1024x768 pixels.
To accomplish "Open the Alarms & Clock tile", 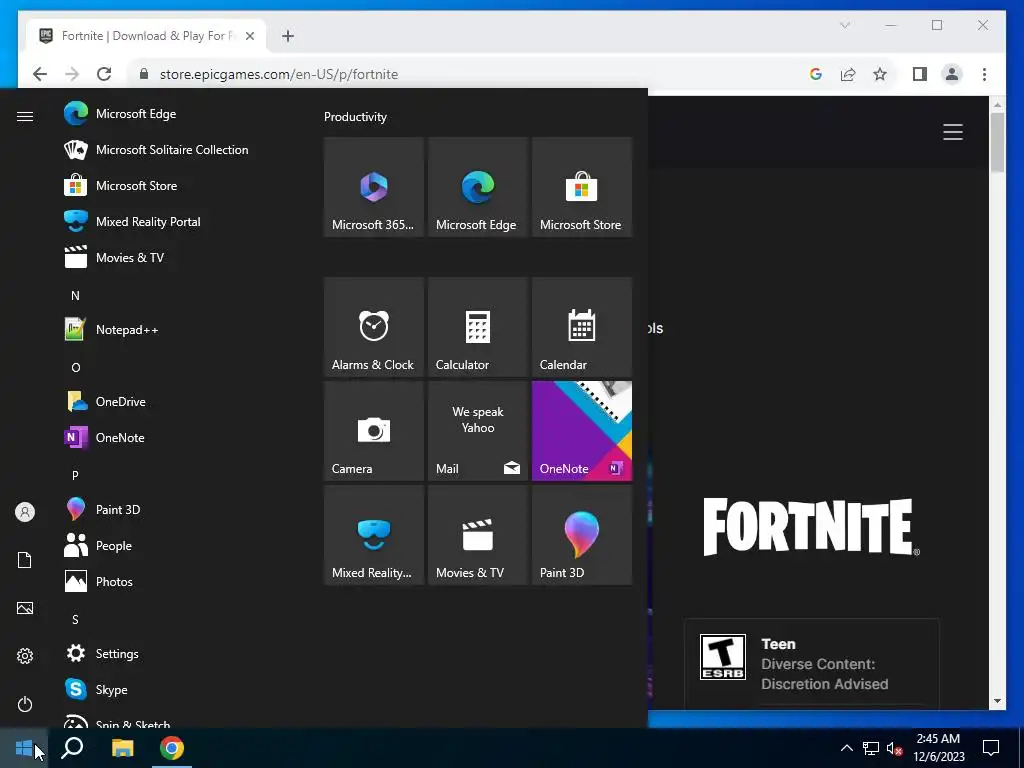I will click(x=374, y=327).
